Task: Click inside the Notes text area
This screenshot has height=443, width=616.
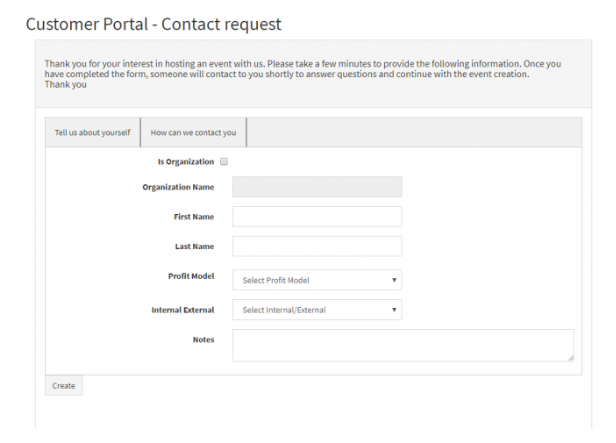Action: pos(402,344)
